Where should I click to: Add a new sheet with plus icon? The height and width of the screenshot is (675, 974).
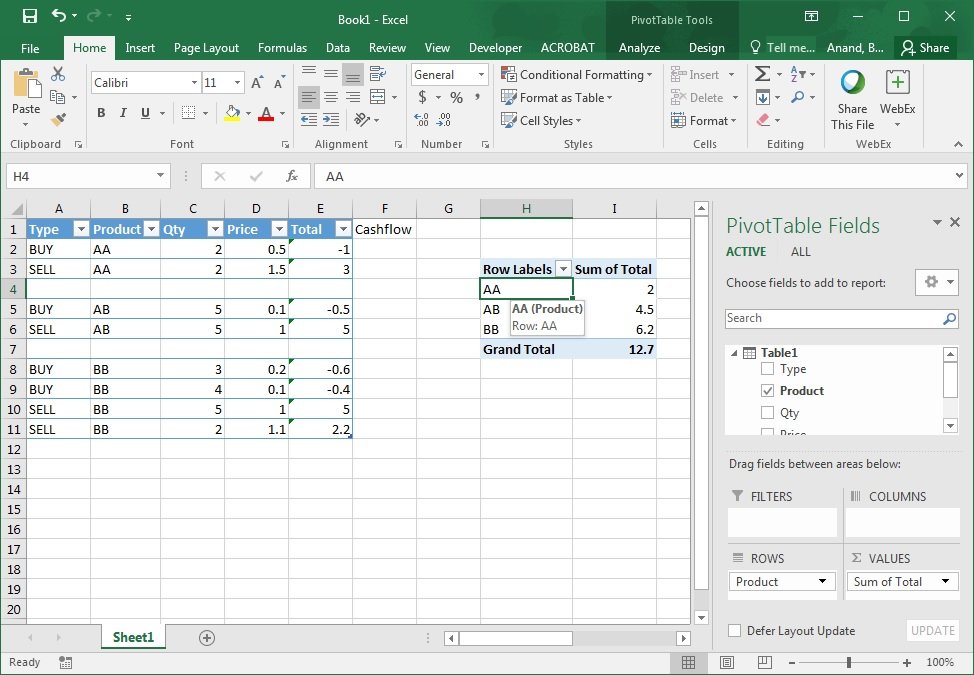(207, 637)
